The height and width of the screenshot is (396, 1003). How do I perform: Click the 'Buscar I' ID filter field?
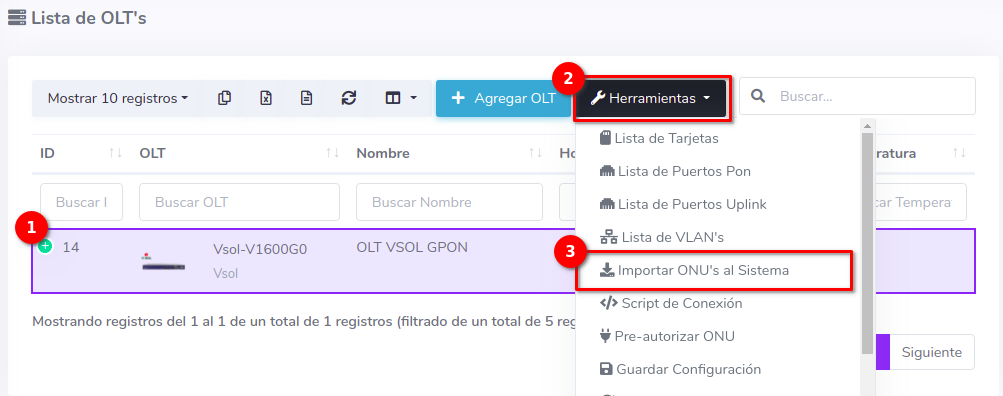[81, 202]
